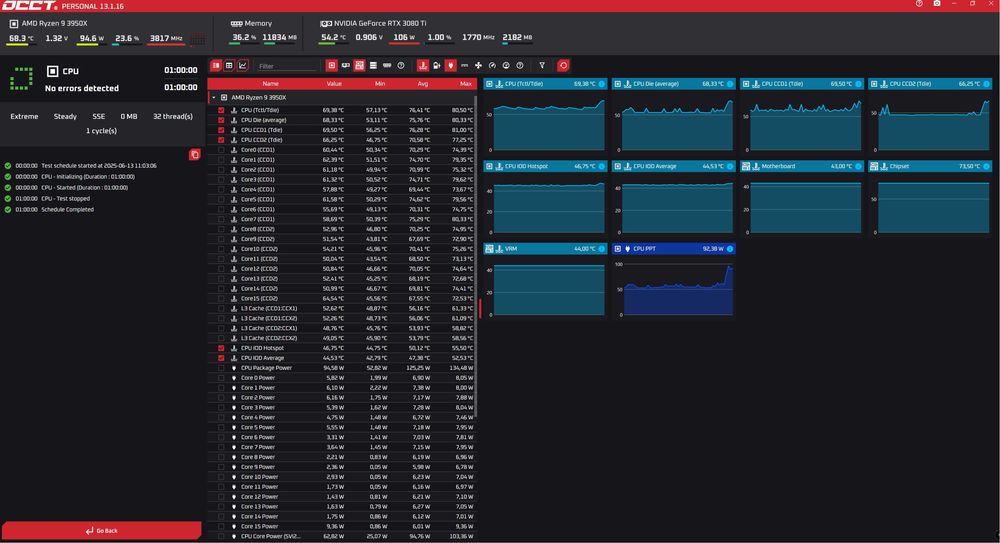Viewport: 1000px width, 543px height.
Task: Click the Schedule Completed log entry
Action: click(x=68, y=209)
